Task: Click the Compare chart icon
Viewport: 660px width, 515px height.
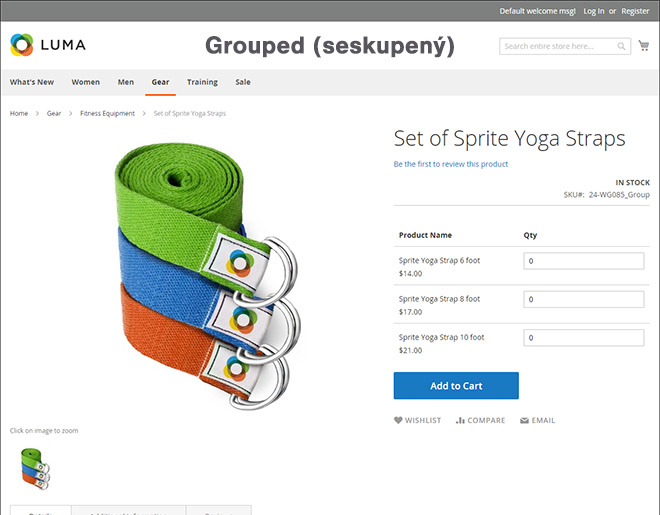Action: (x=460, y=421)
